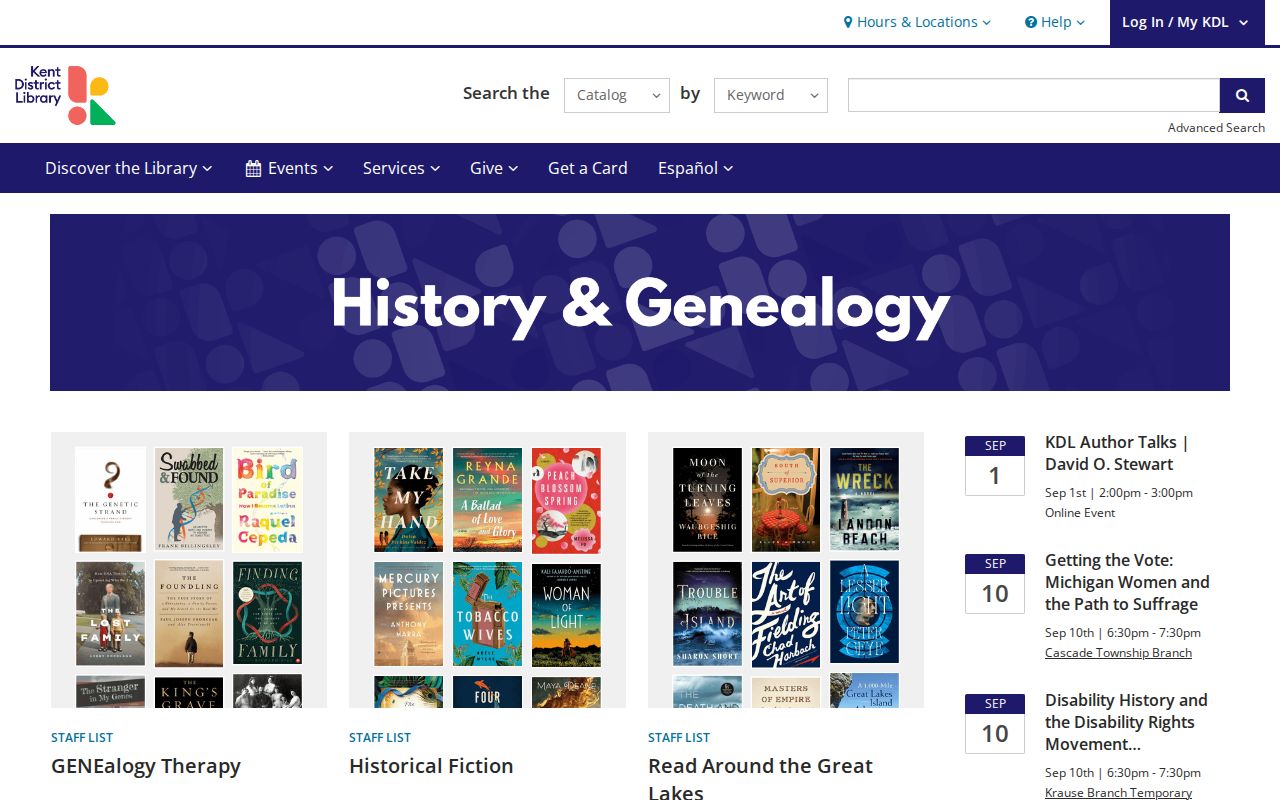
Task: Click the Sep 1 date badge
Action: coord(995,466)
